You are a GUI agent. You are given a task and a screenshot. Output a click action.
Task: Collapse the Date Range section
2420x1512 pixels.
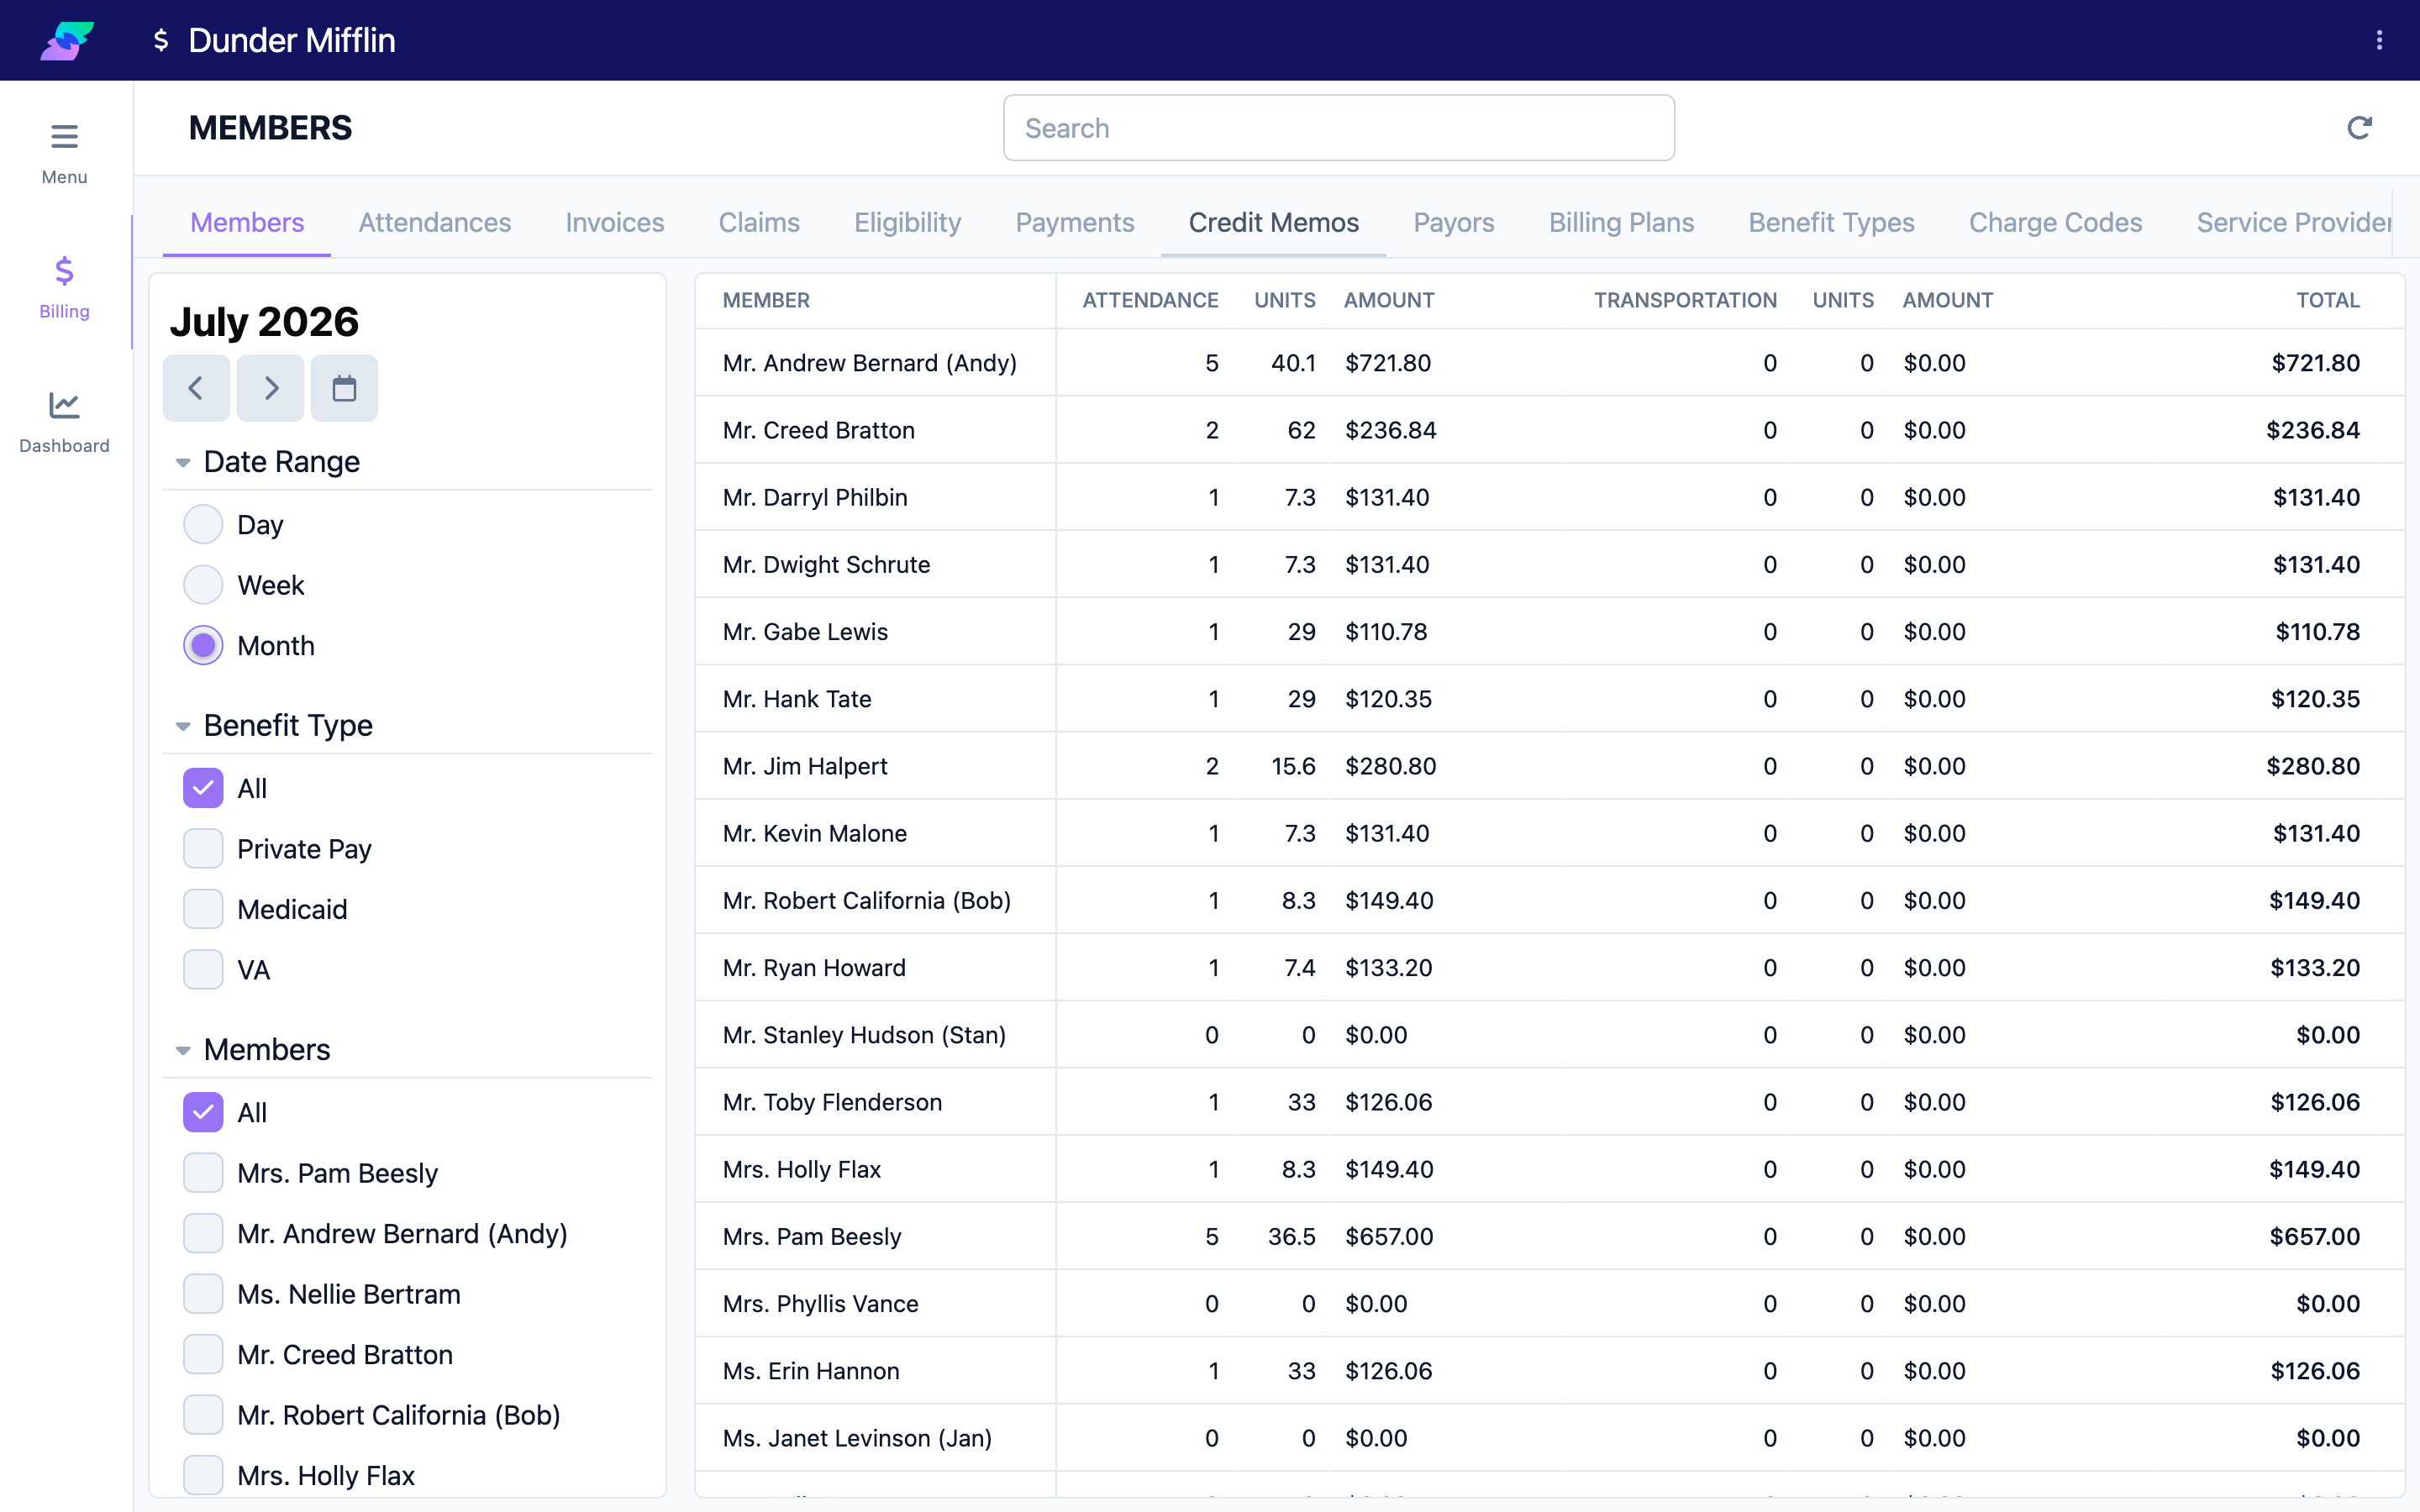click(183, 462)
